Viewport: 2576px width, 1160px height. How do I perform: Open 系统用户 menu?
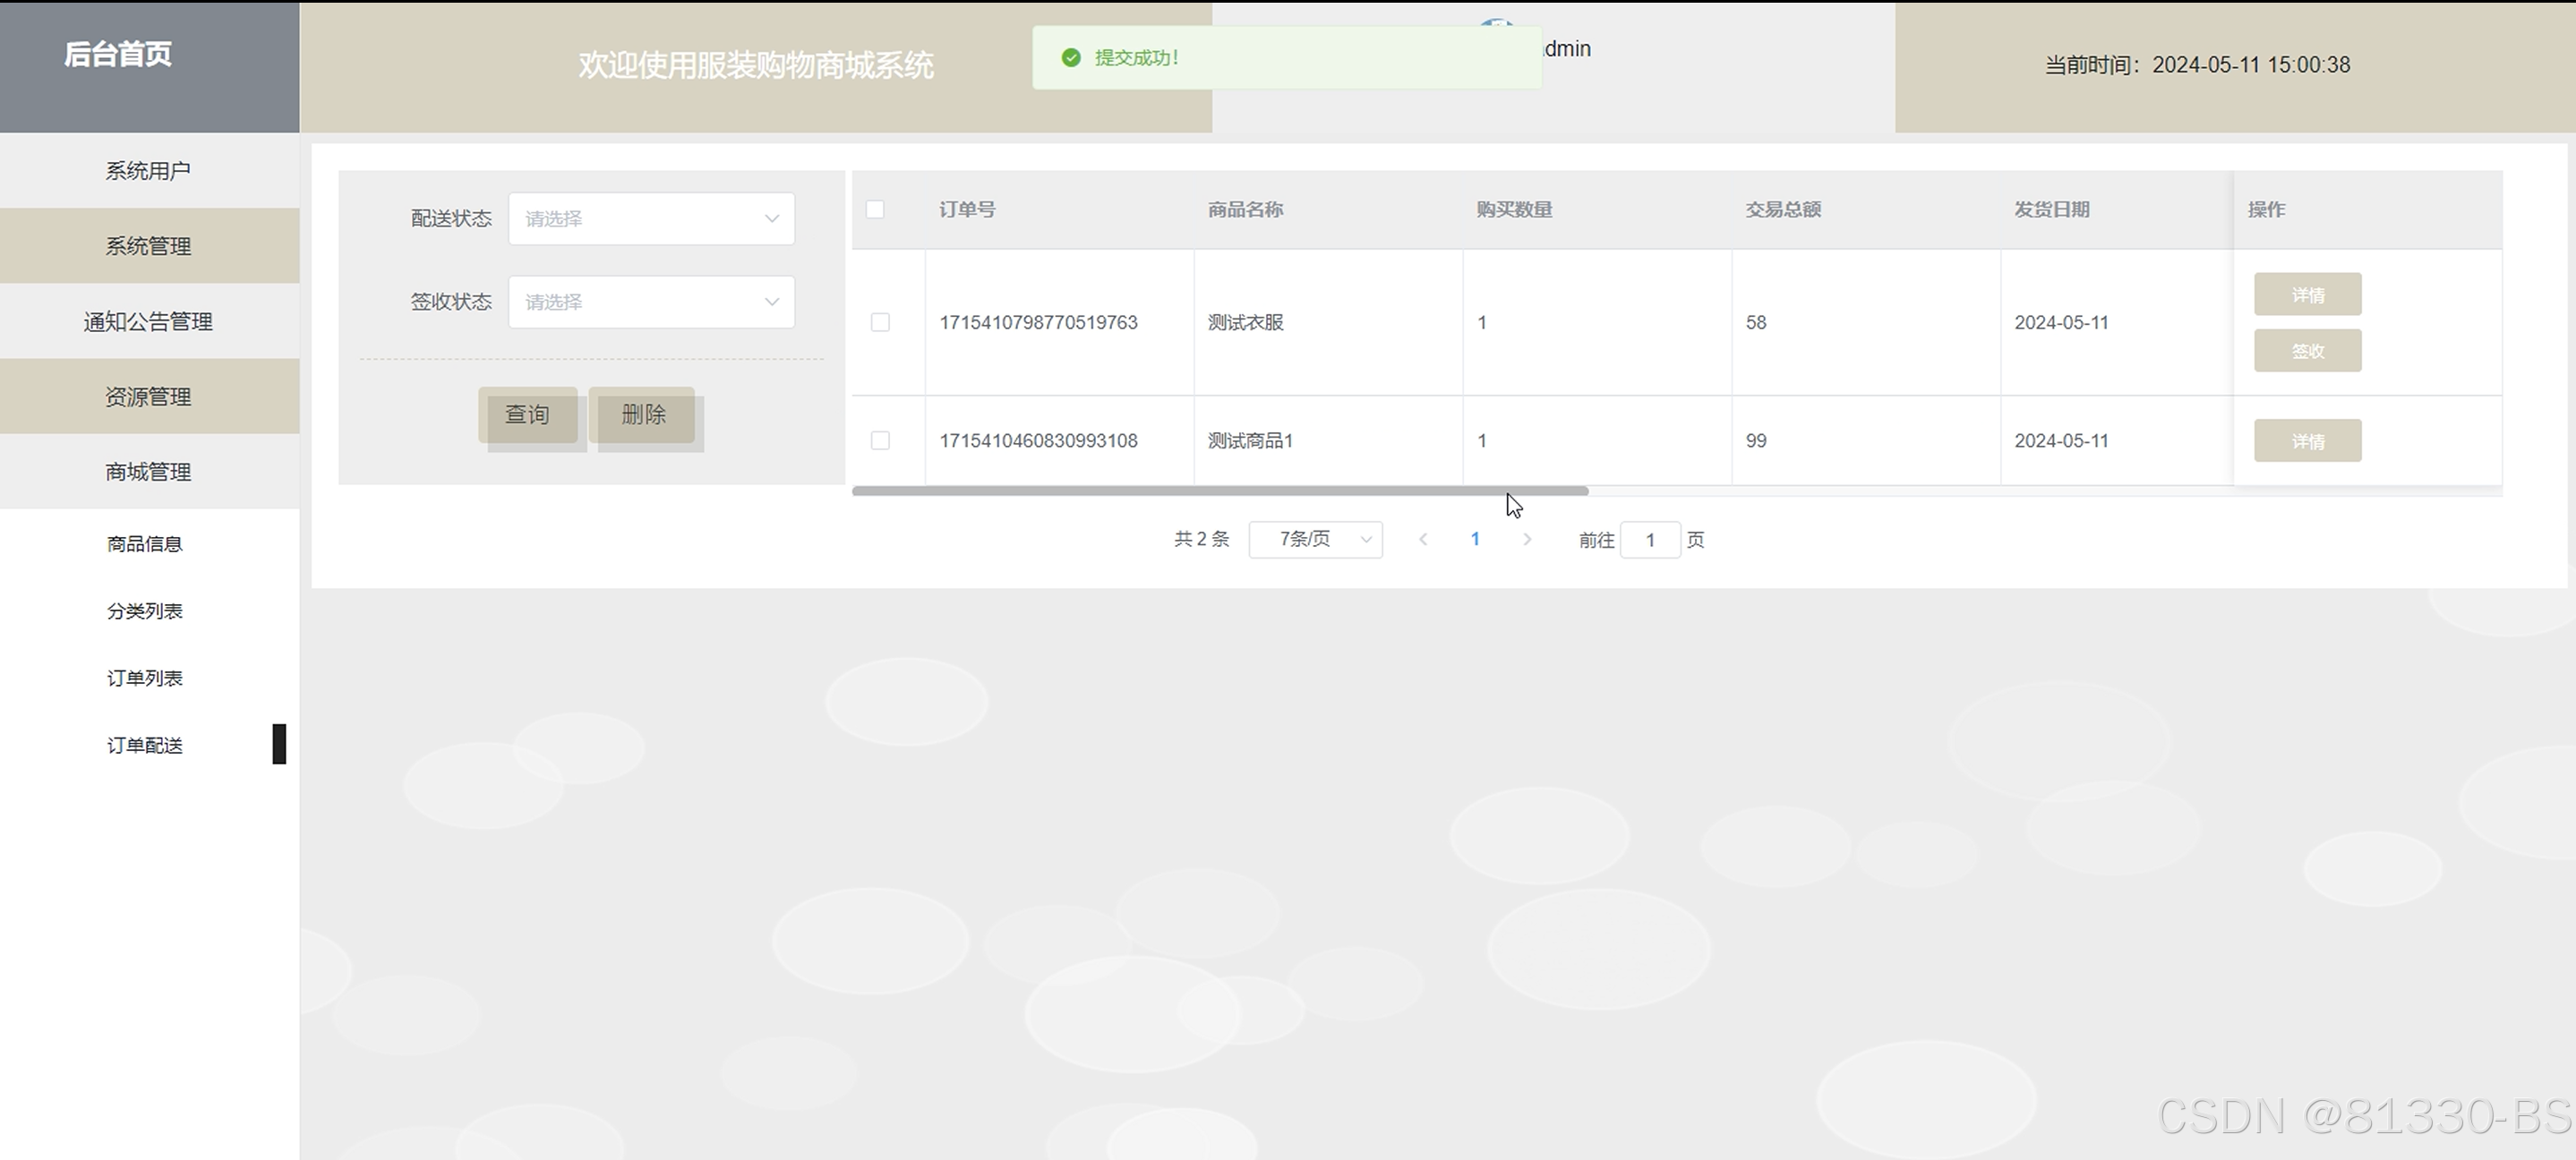click(x=148, y=171)
